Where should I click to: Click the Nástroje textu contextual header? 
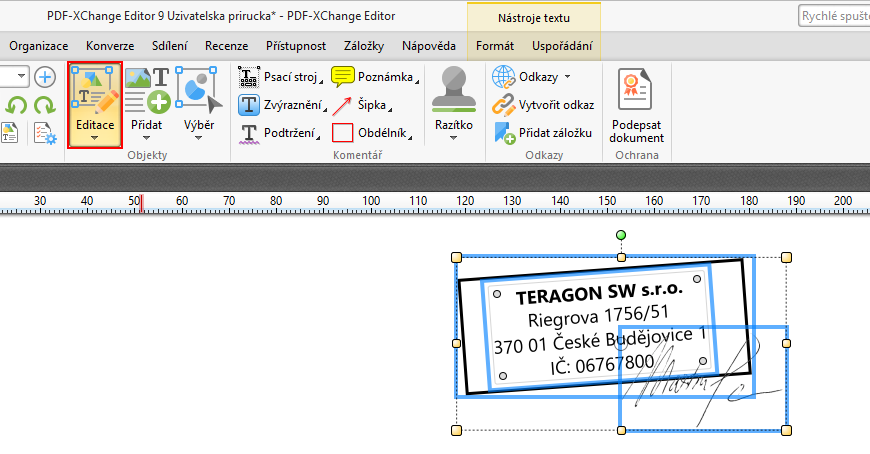534,18
